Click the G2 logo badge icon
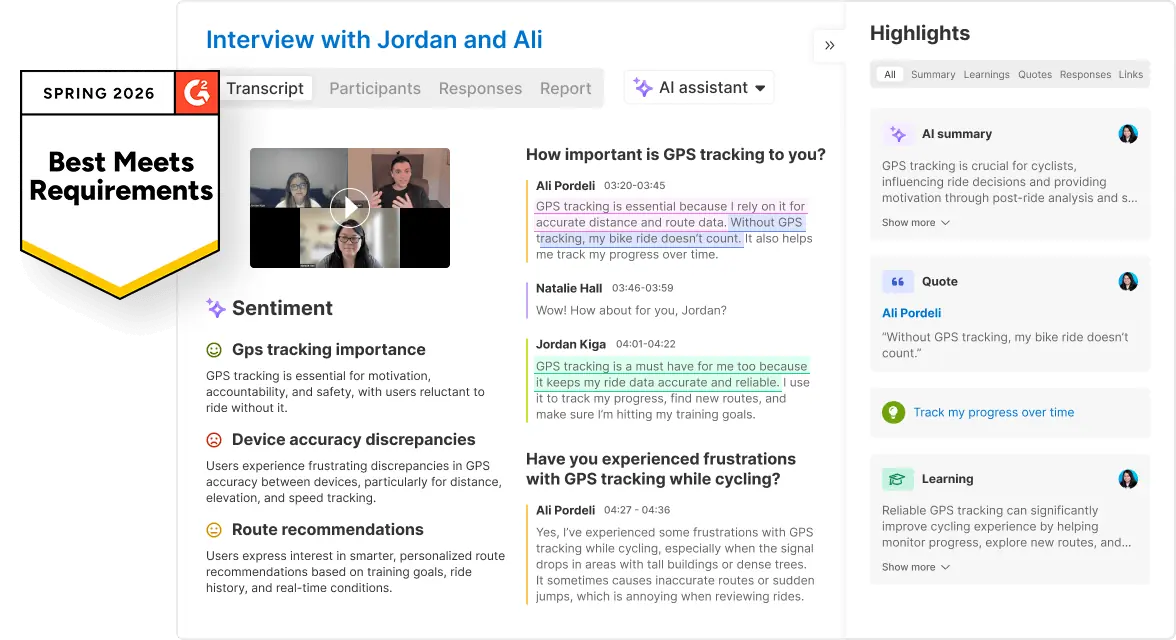 point(197,92)
